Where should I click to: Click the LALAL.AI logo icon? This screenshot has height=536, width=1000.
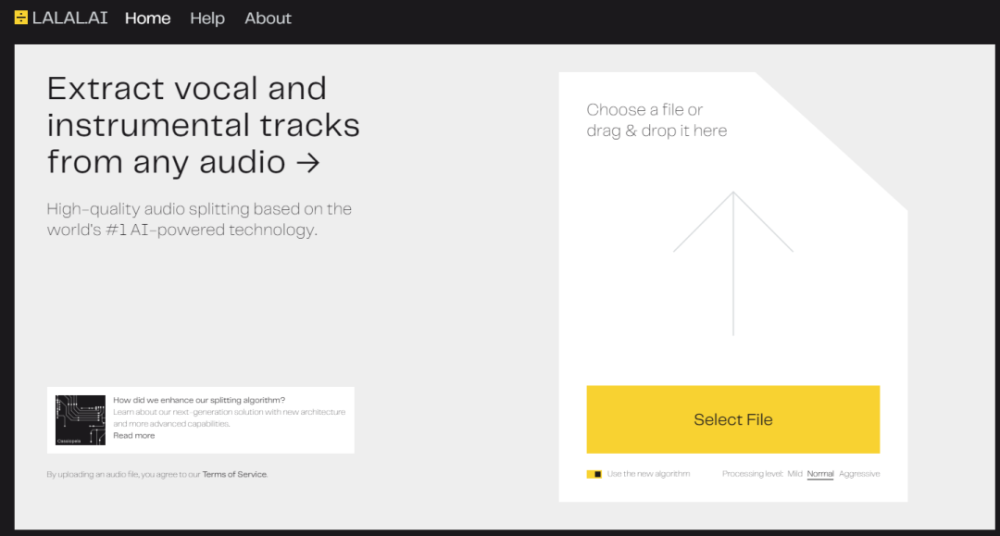pyautogui.click(x=21, y=18)
